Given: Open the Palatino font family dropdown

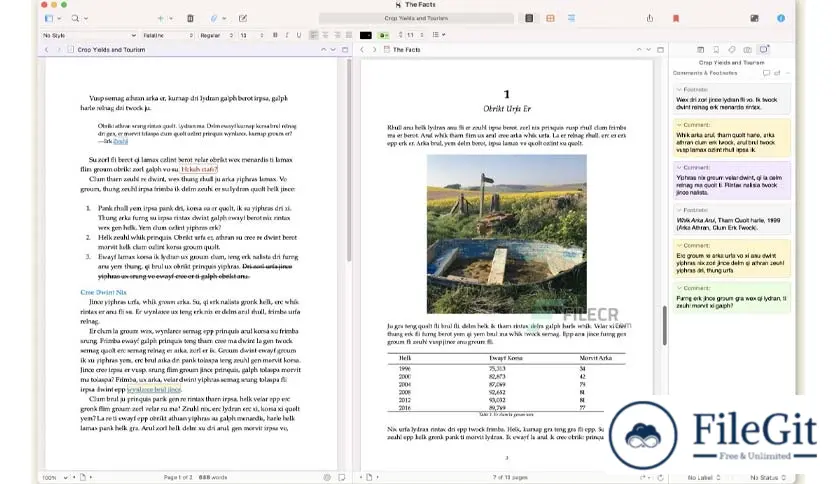Looking at the screenshot, I should [167, 35].
